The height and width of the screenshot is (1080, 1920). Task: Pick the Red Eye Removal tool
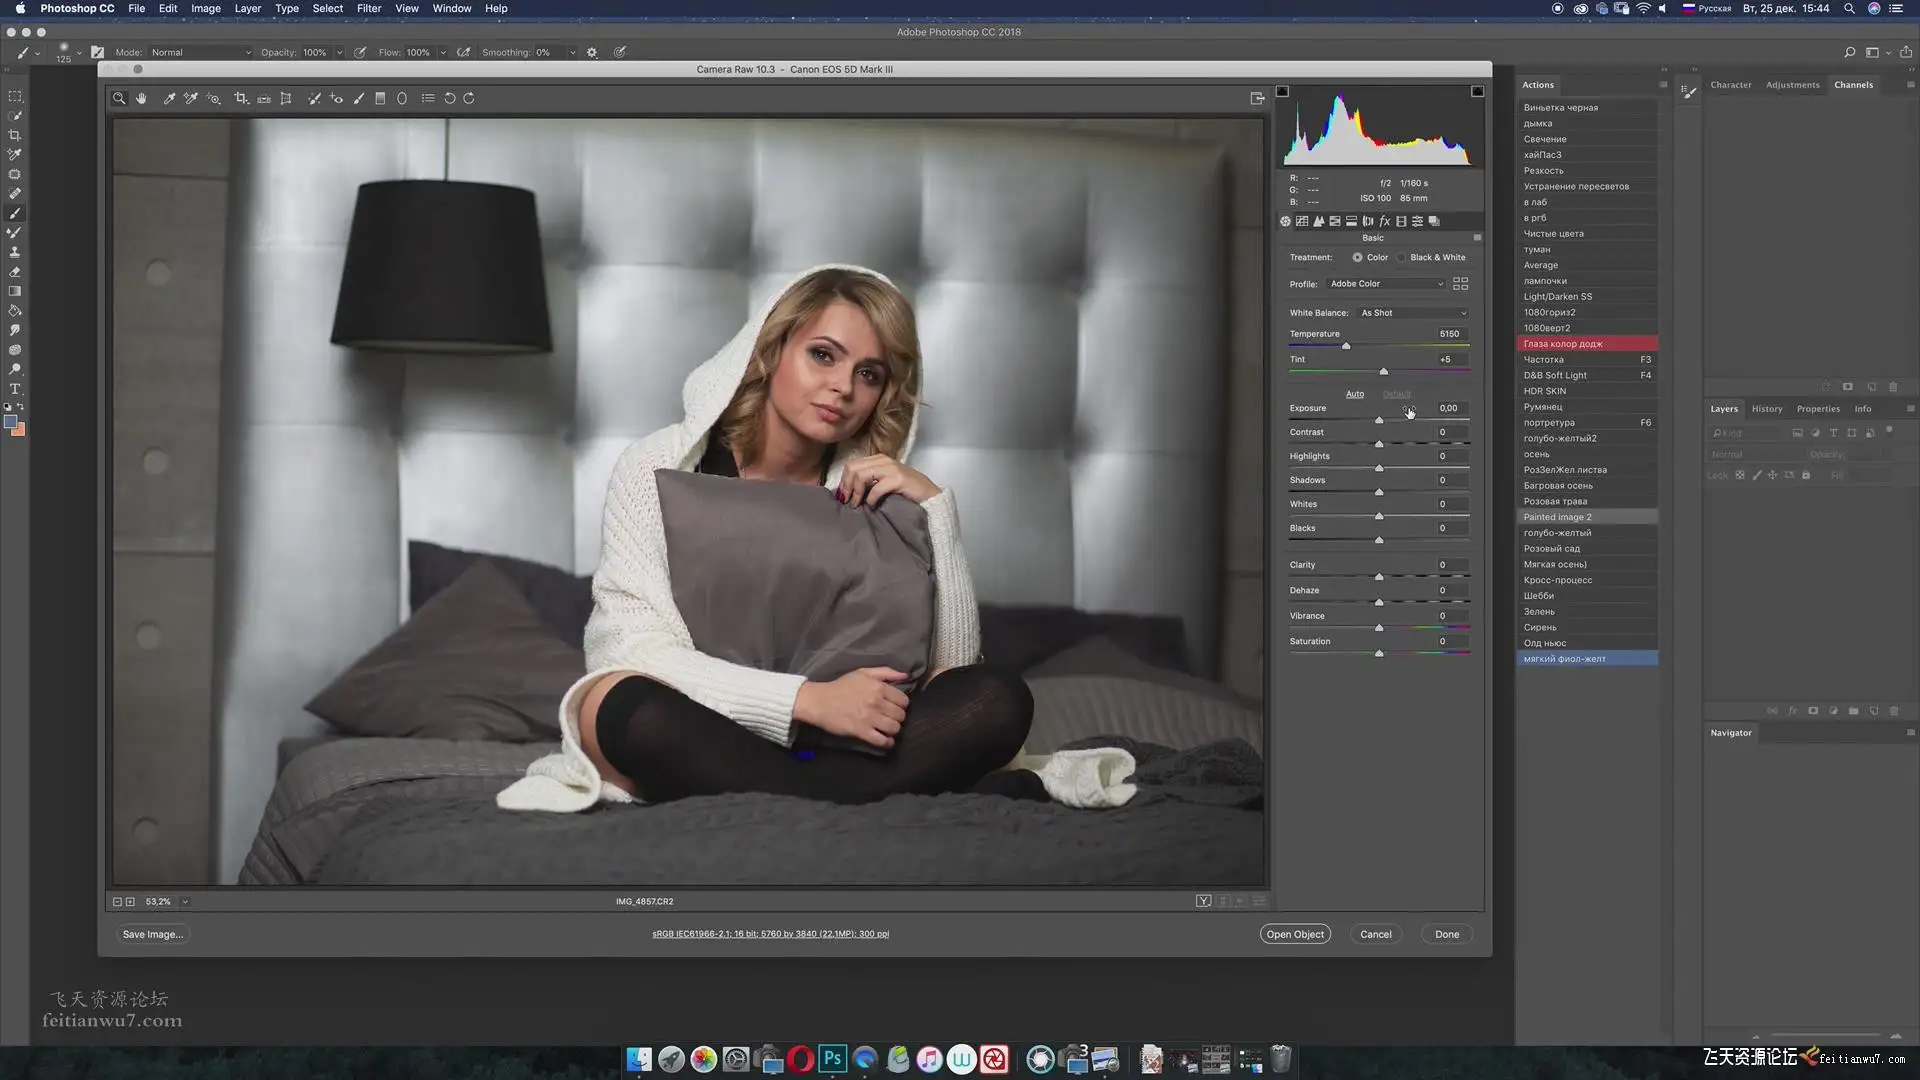click(336, 98)
